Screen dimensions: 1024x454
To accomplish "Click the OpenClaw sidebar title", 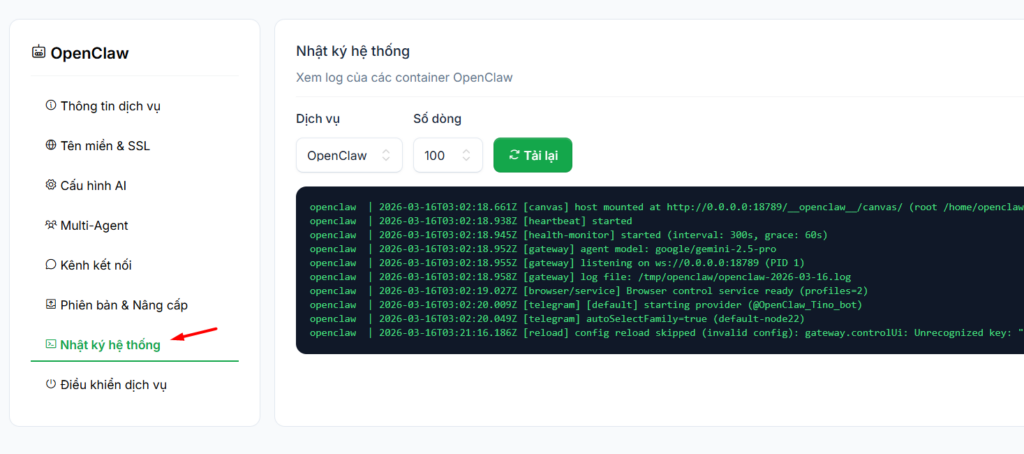I will (89, 53).
